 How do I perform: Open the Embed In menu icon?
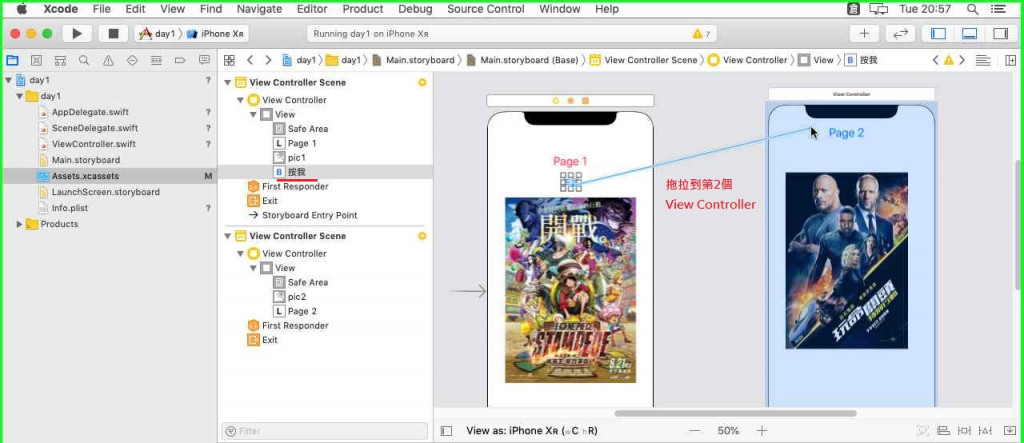point(1010,431)
